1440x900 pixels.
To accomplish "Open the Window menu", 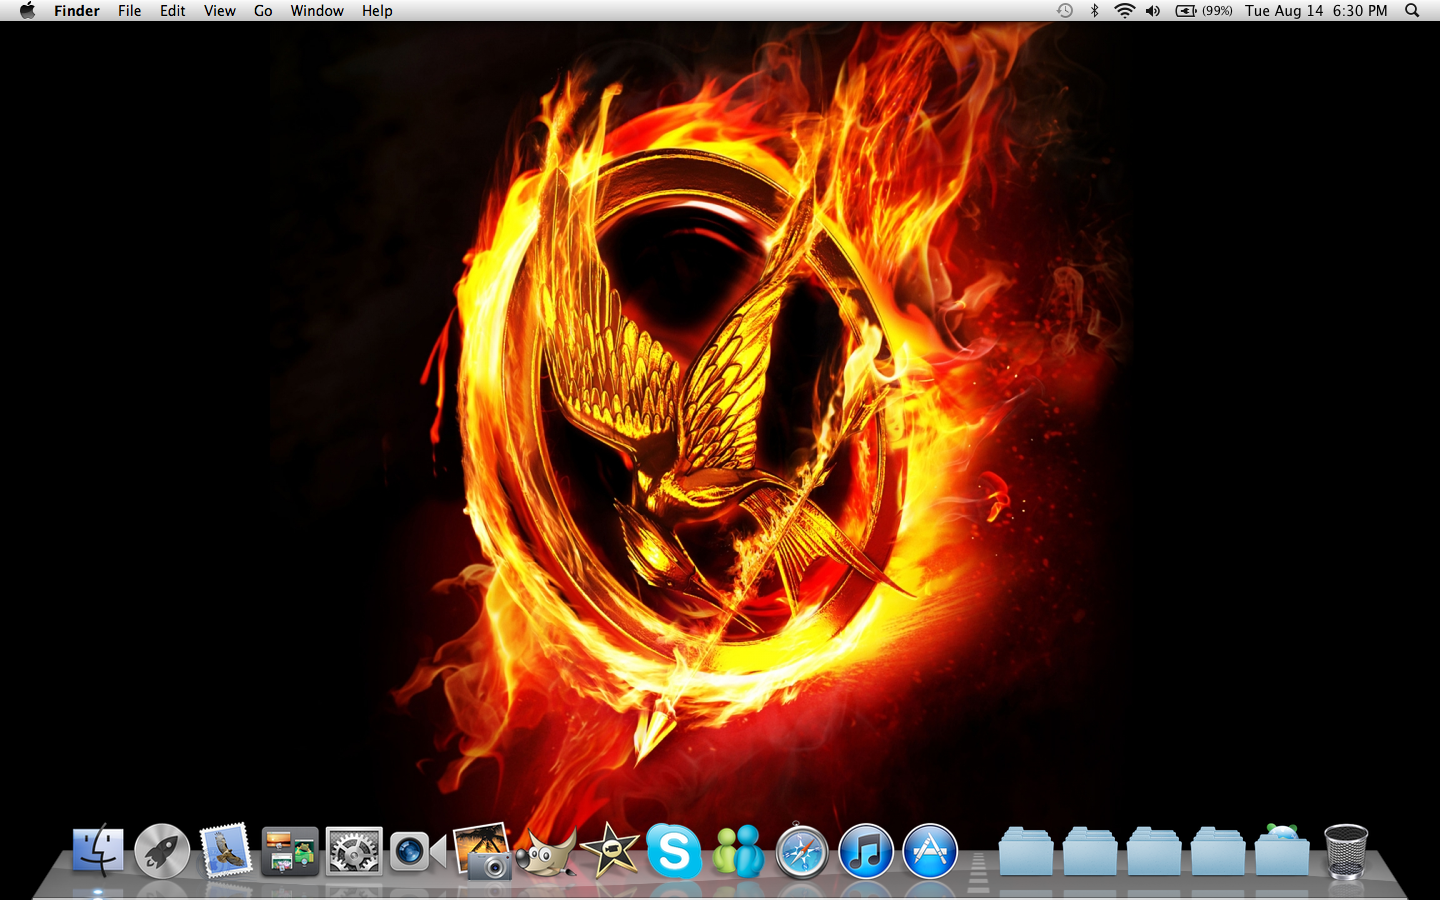I will 317,11.
